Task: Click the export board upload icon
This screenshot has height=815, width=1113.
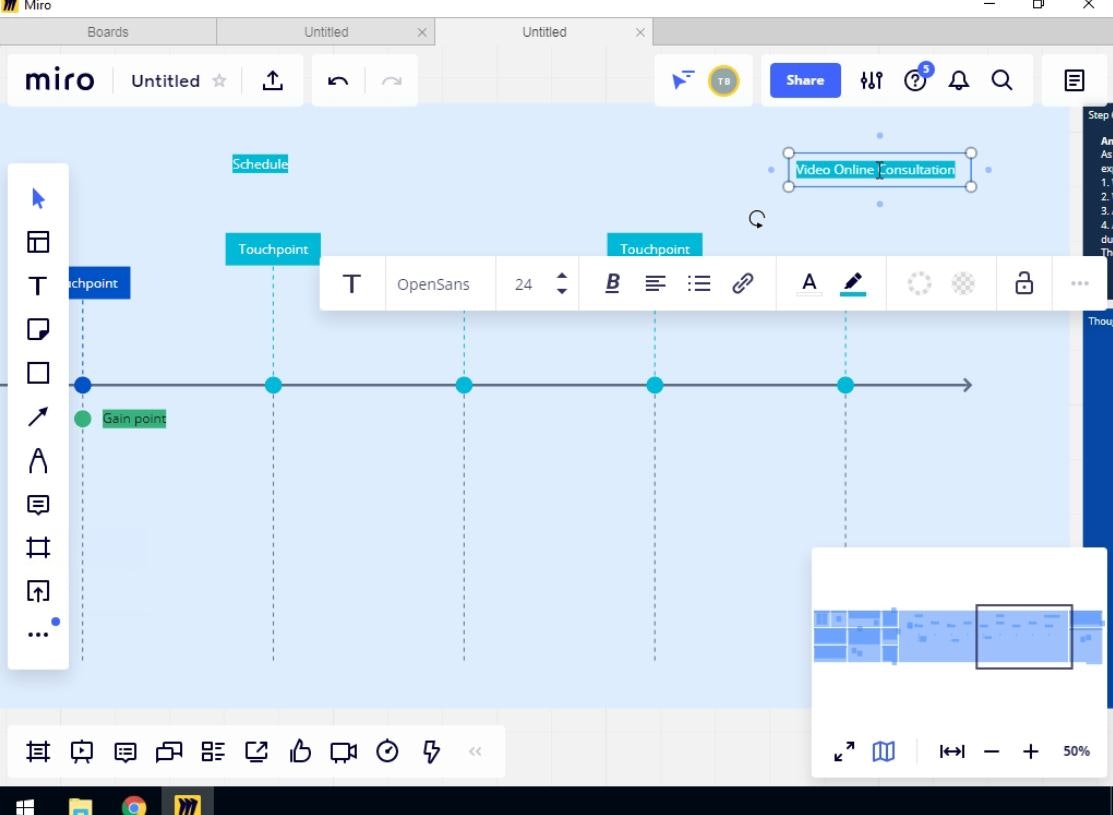Action: [x=273, y=80]
